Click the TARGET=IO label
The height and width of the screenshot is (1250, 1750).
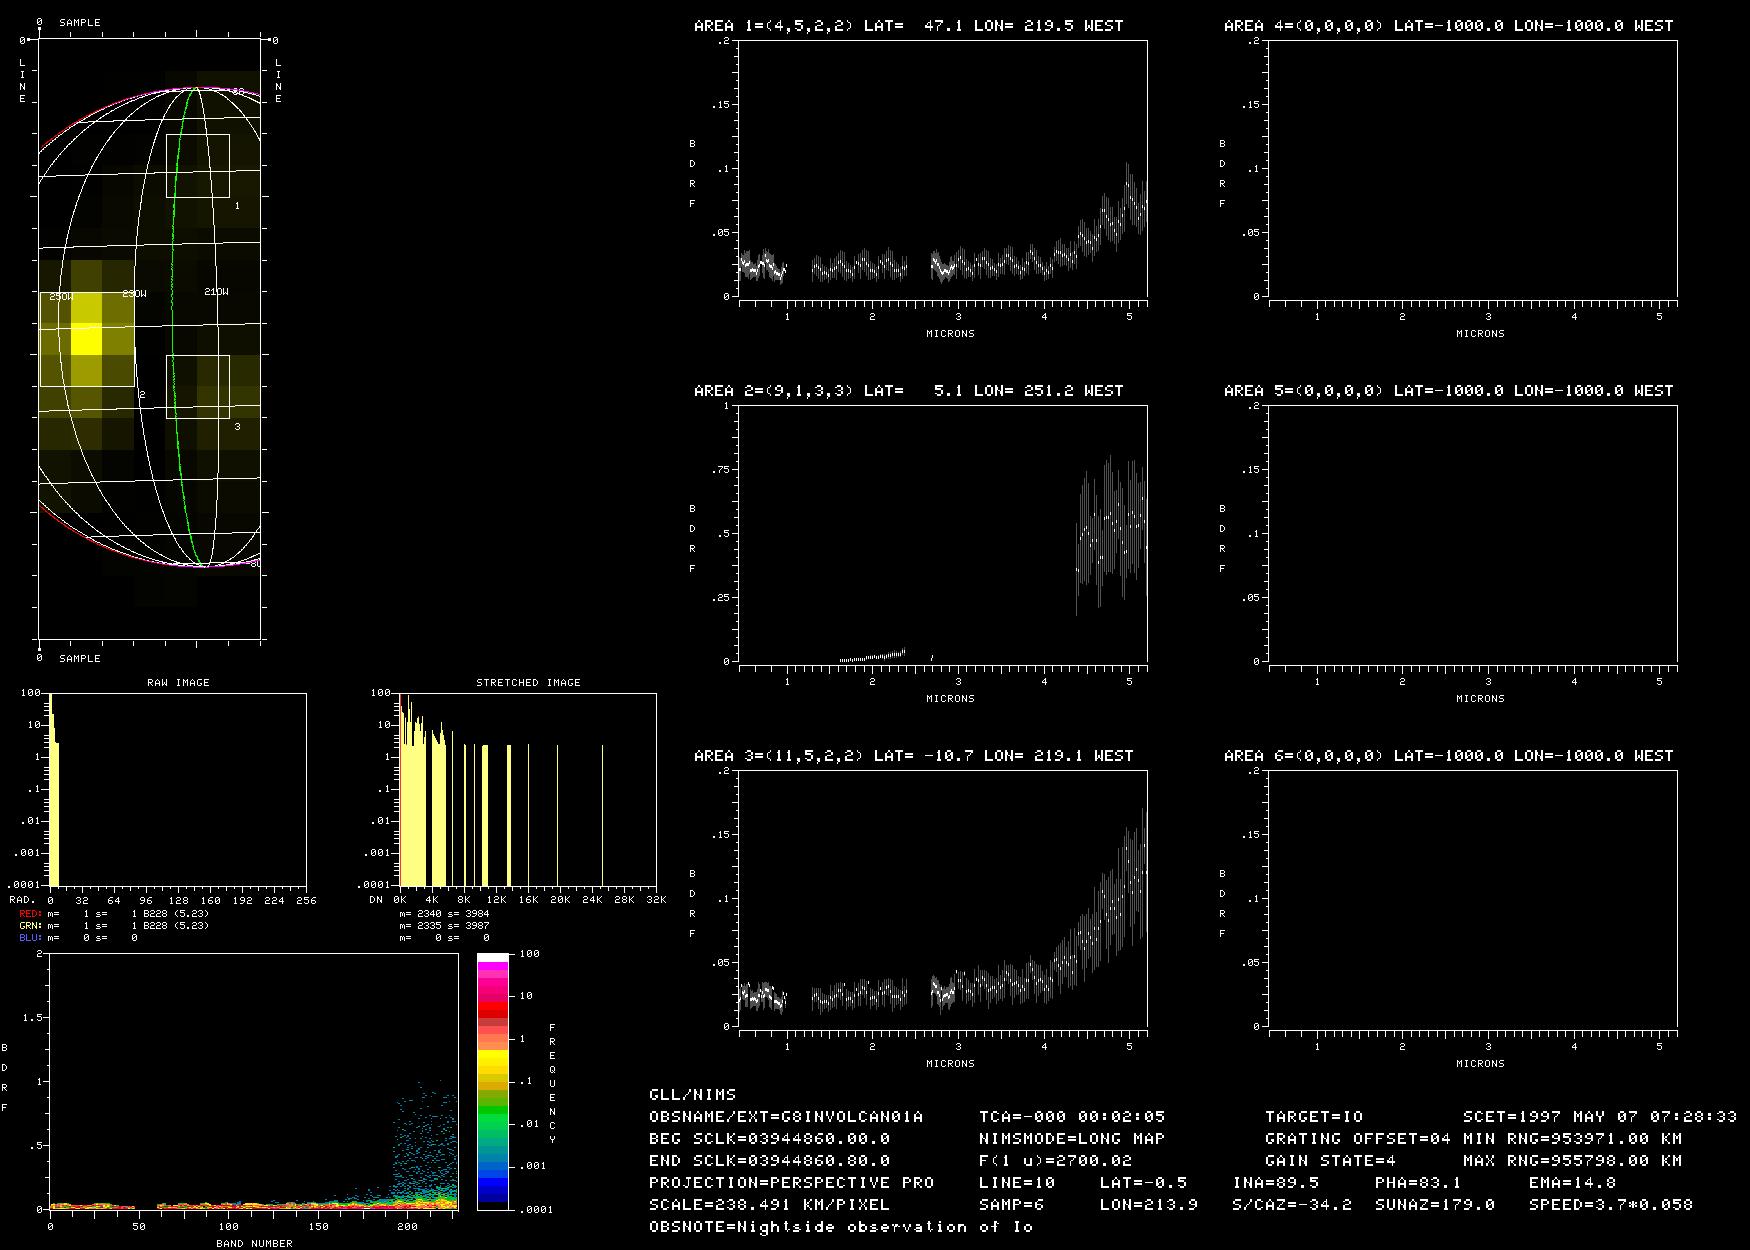click(1313, 1117)
